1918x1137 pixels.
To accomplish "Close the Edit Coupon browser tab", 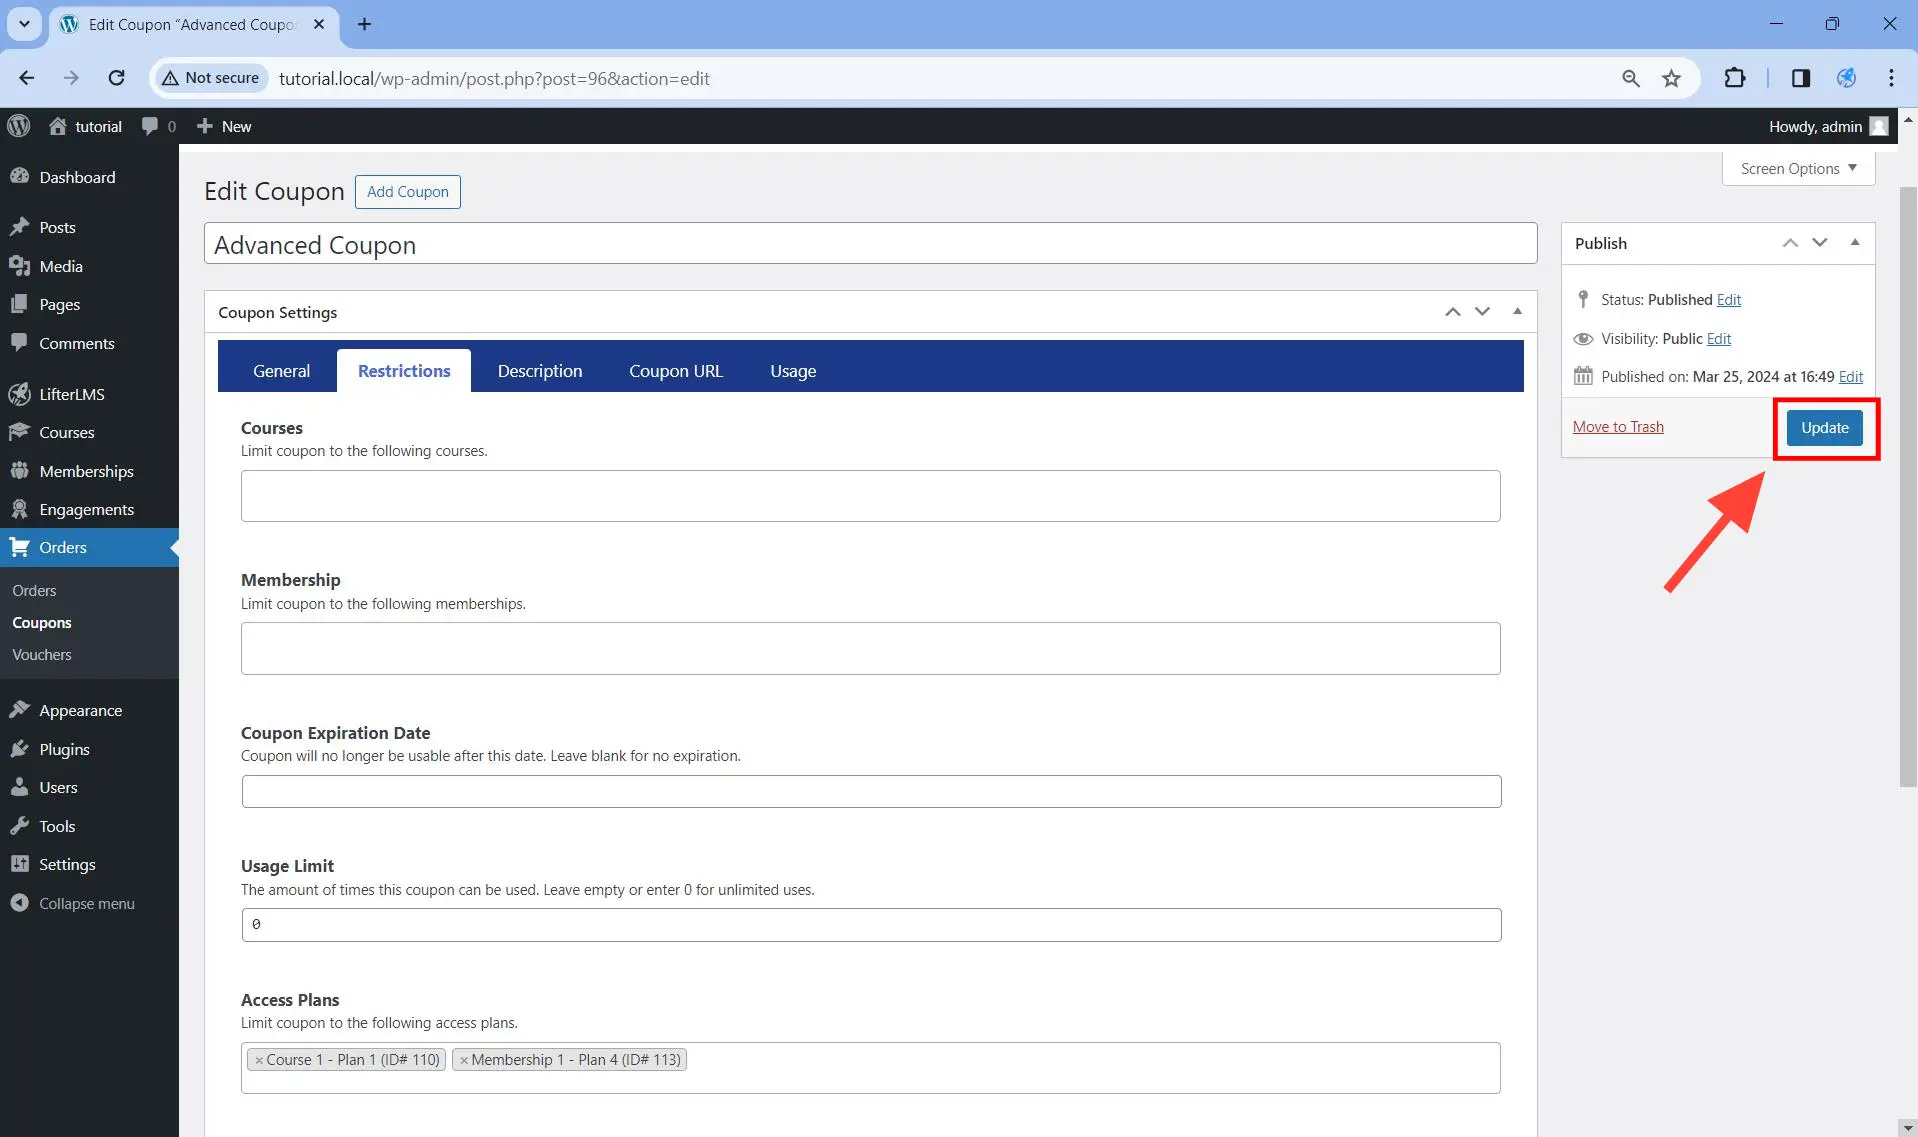I will (x=319, y=24).
